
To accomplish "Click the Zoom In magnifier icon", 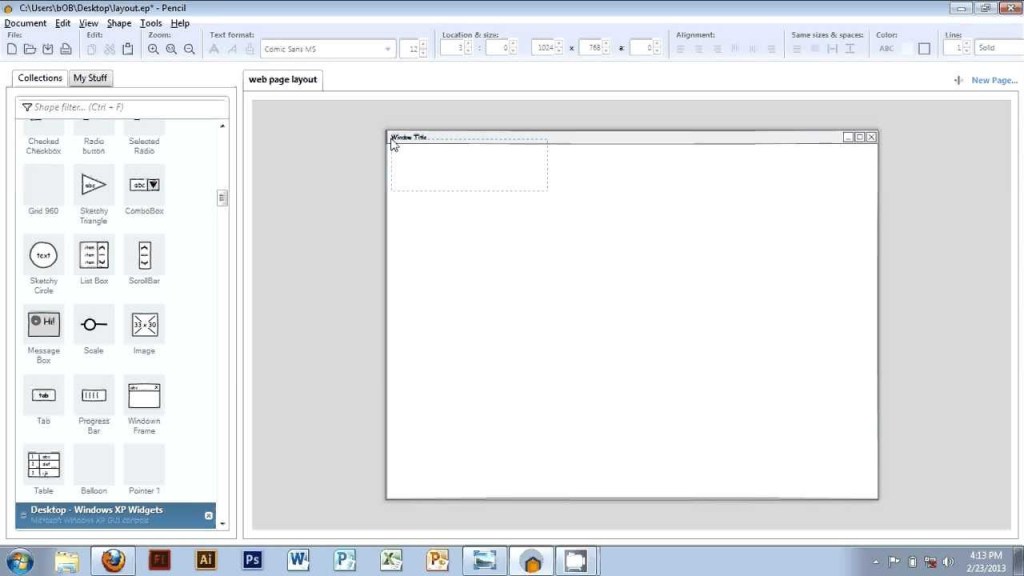I will point(154,49).
